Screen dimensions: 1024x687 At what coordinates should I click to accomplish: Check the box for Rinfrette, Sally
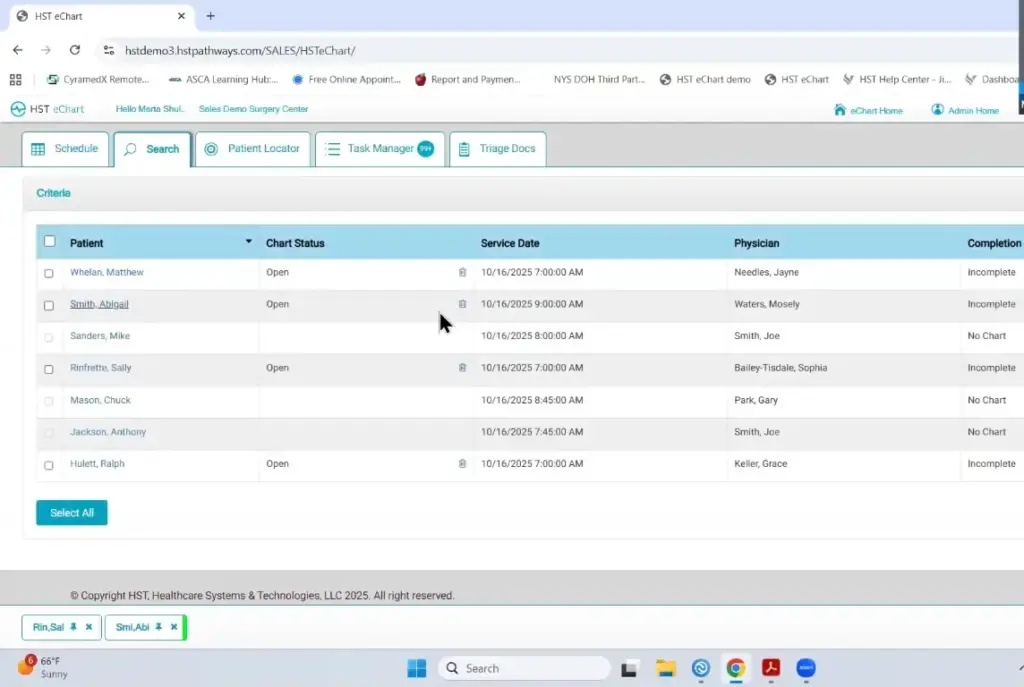pyautogui.click(x=49, y=369)
